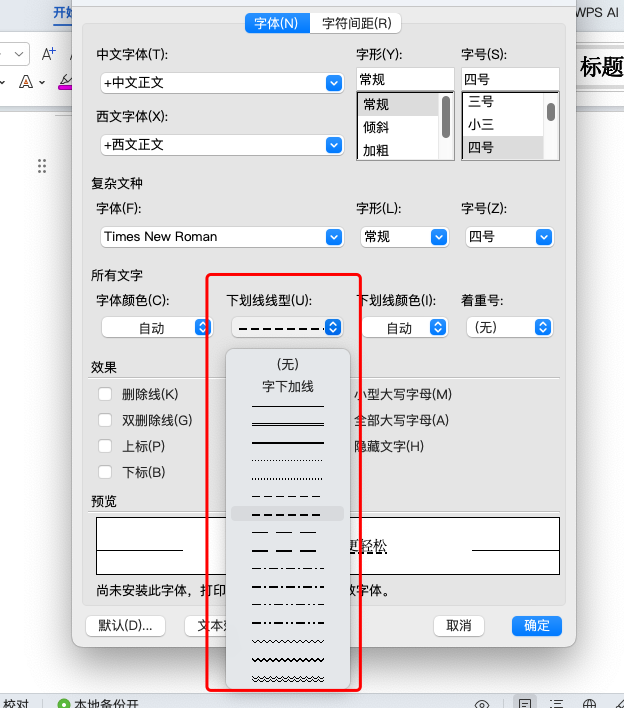This screenshot has height=708, width=624.
Task: Pick the double wavy underline style
Action: pyautogui.click(x=288, y=679)
